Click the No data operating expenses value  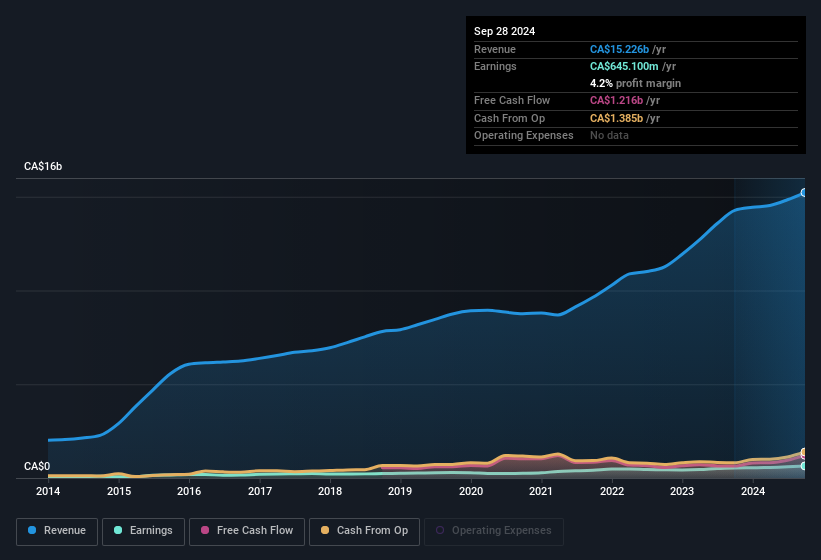[x=609, y=136]
